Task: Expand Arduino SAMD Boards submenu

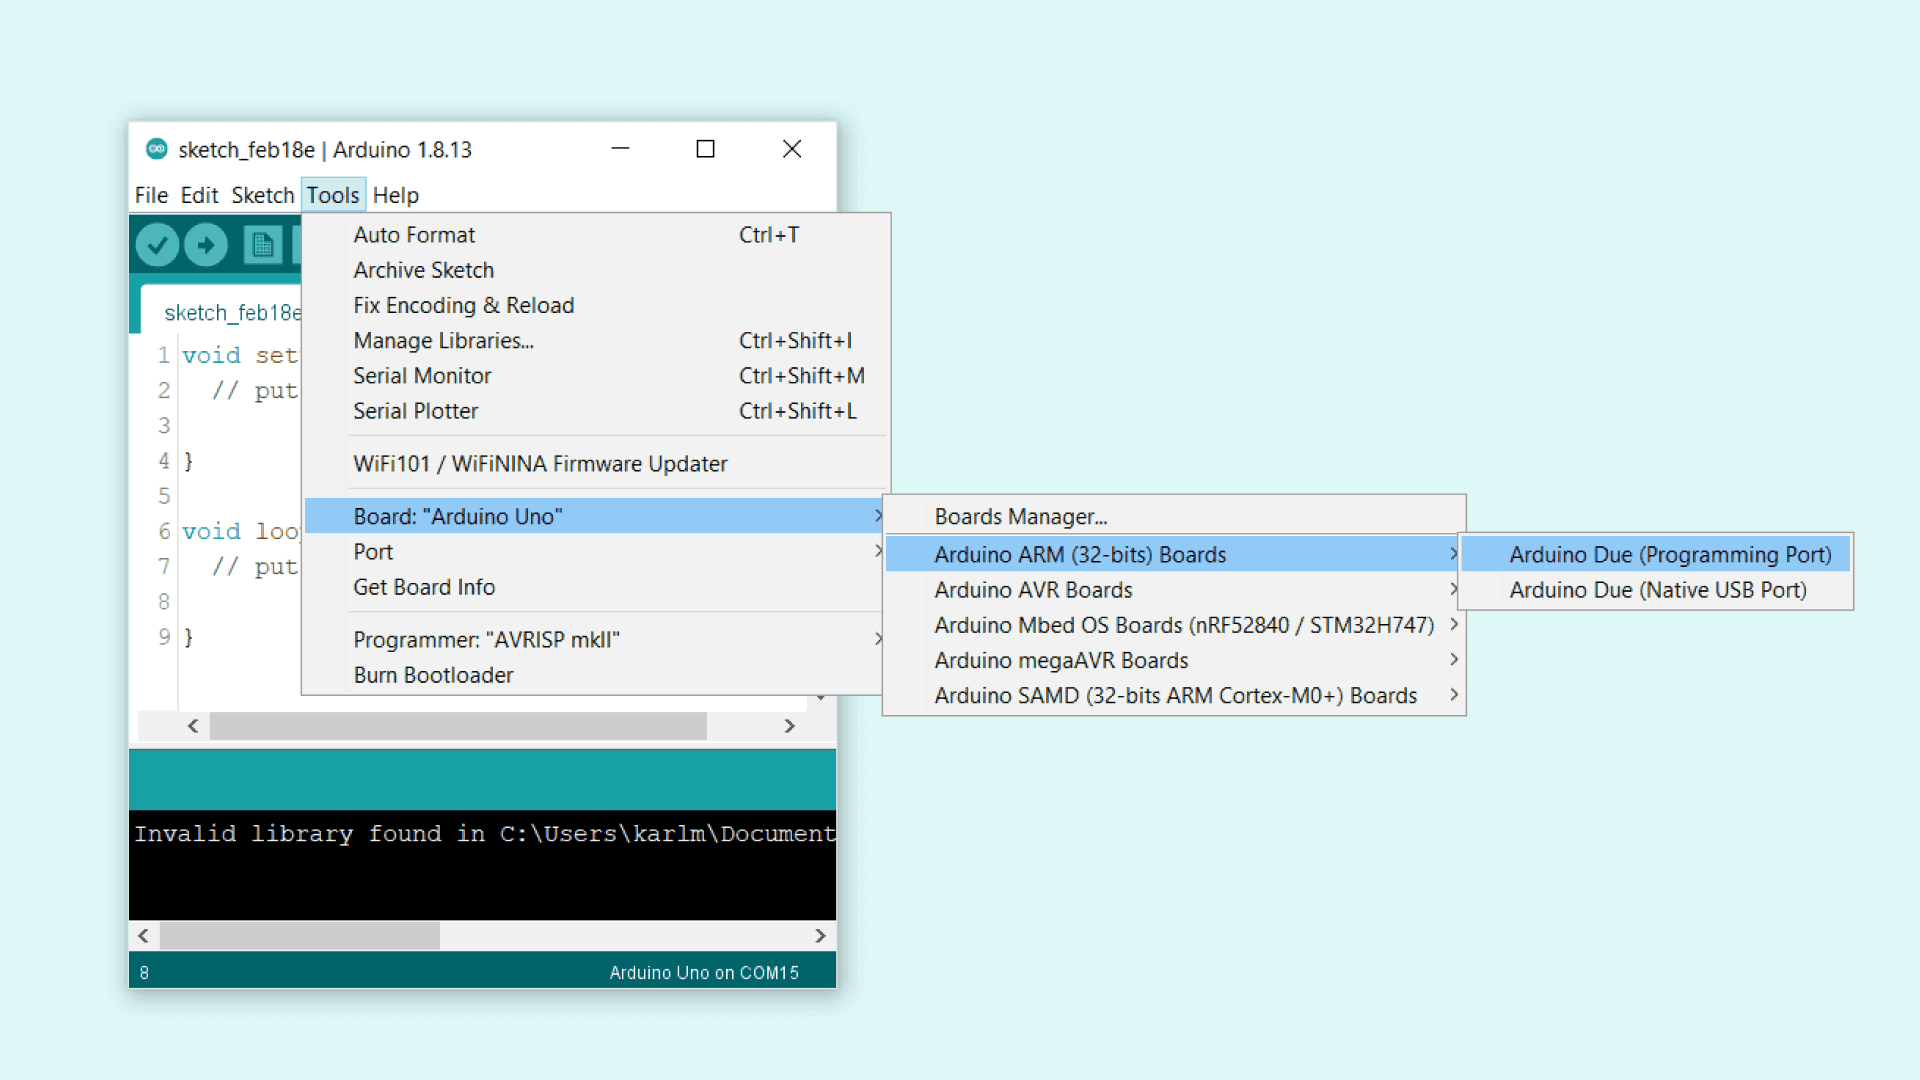Action: (1175, 696)
